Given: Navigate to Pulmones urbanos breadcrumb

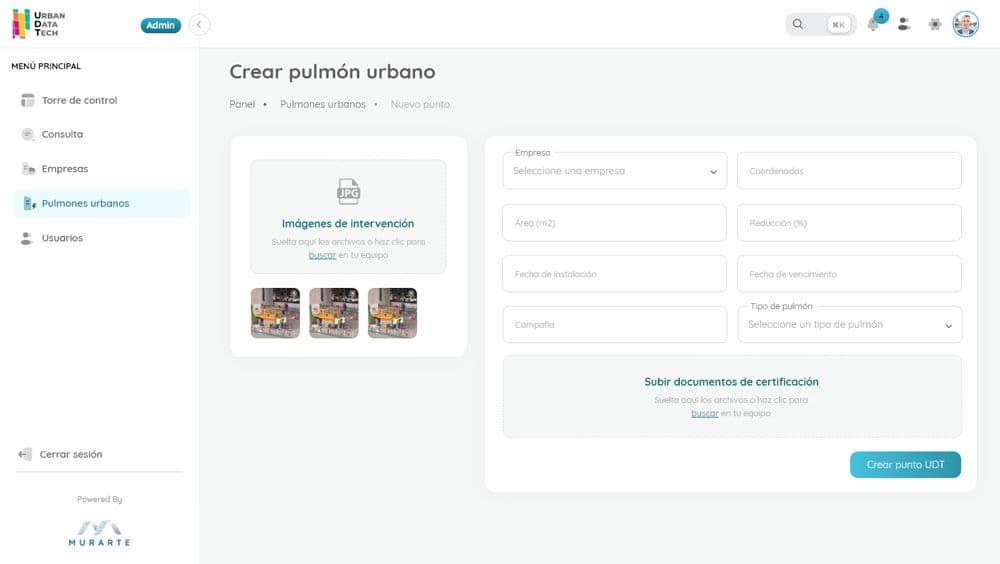Looking at the screenshot, I should pos(323,104).
